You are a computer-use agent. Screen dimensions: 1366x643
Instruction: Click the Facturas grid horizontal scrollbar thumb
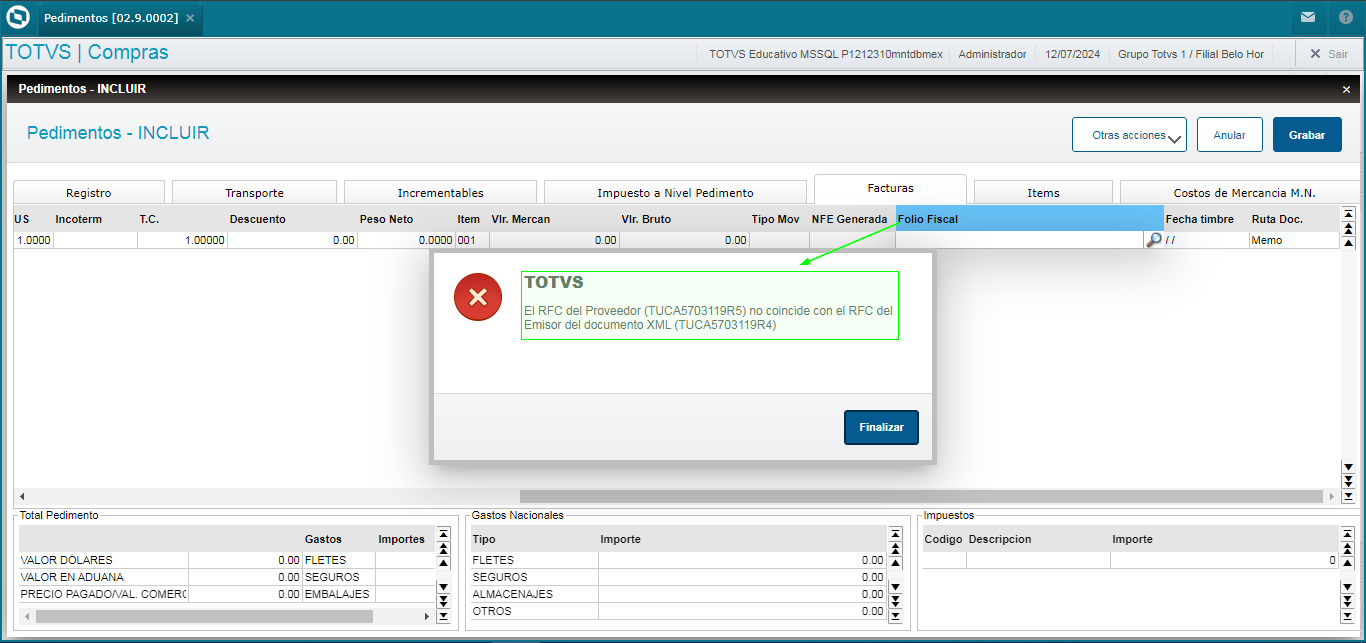(921, 496)
